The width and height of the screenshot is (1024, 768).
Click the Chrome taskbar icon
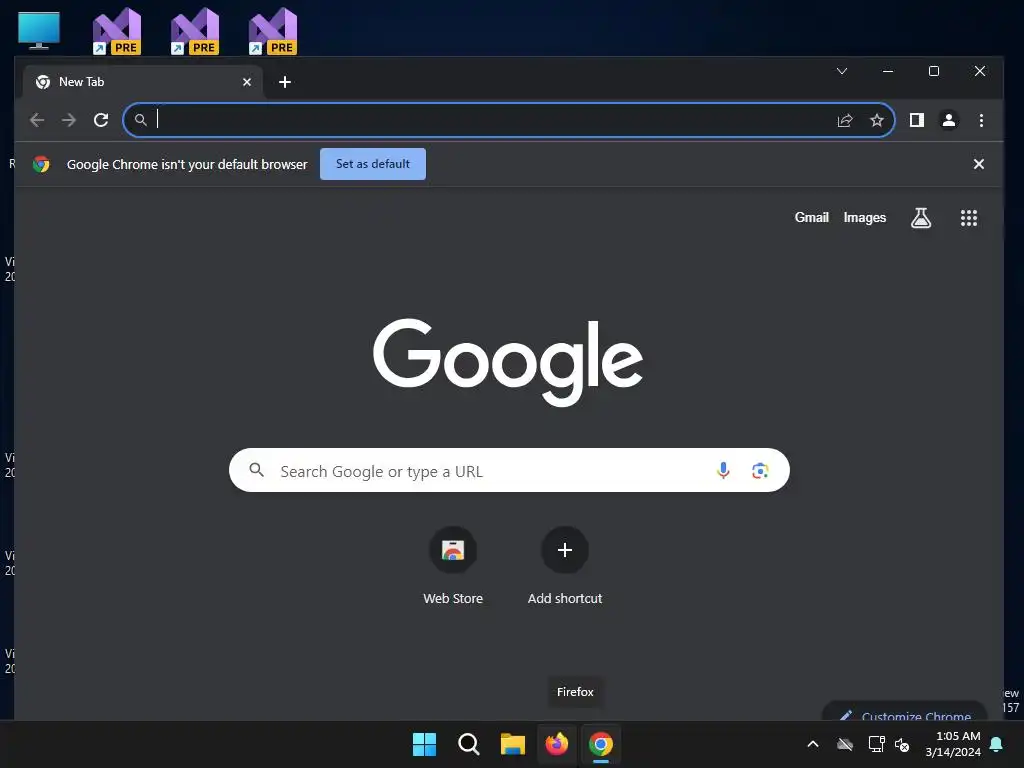click(x=601, y=744)
